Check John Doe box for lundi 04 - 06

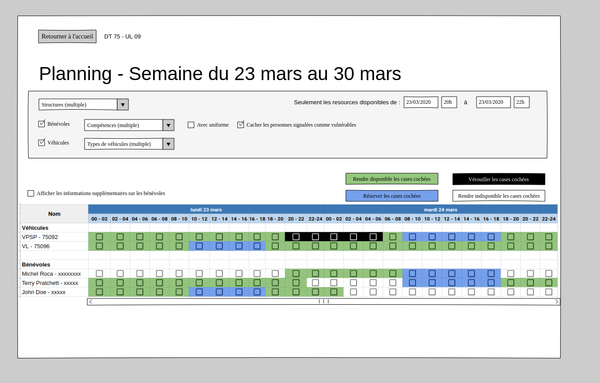[140, 292]
